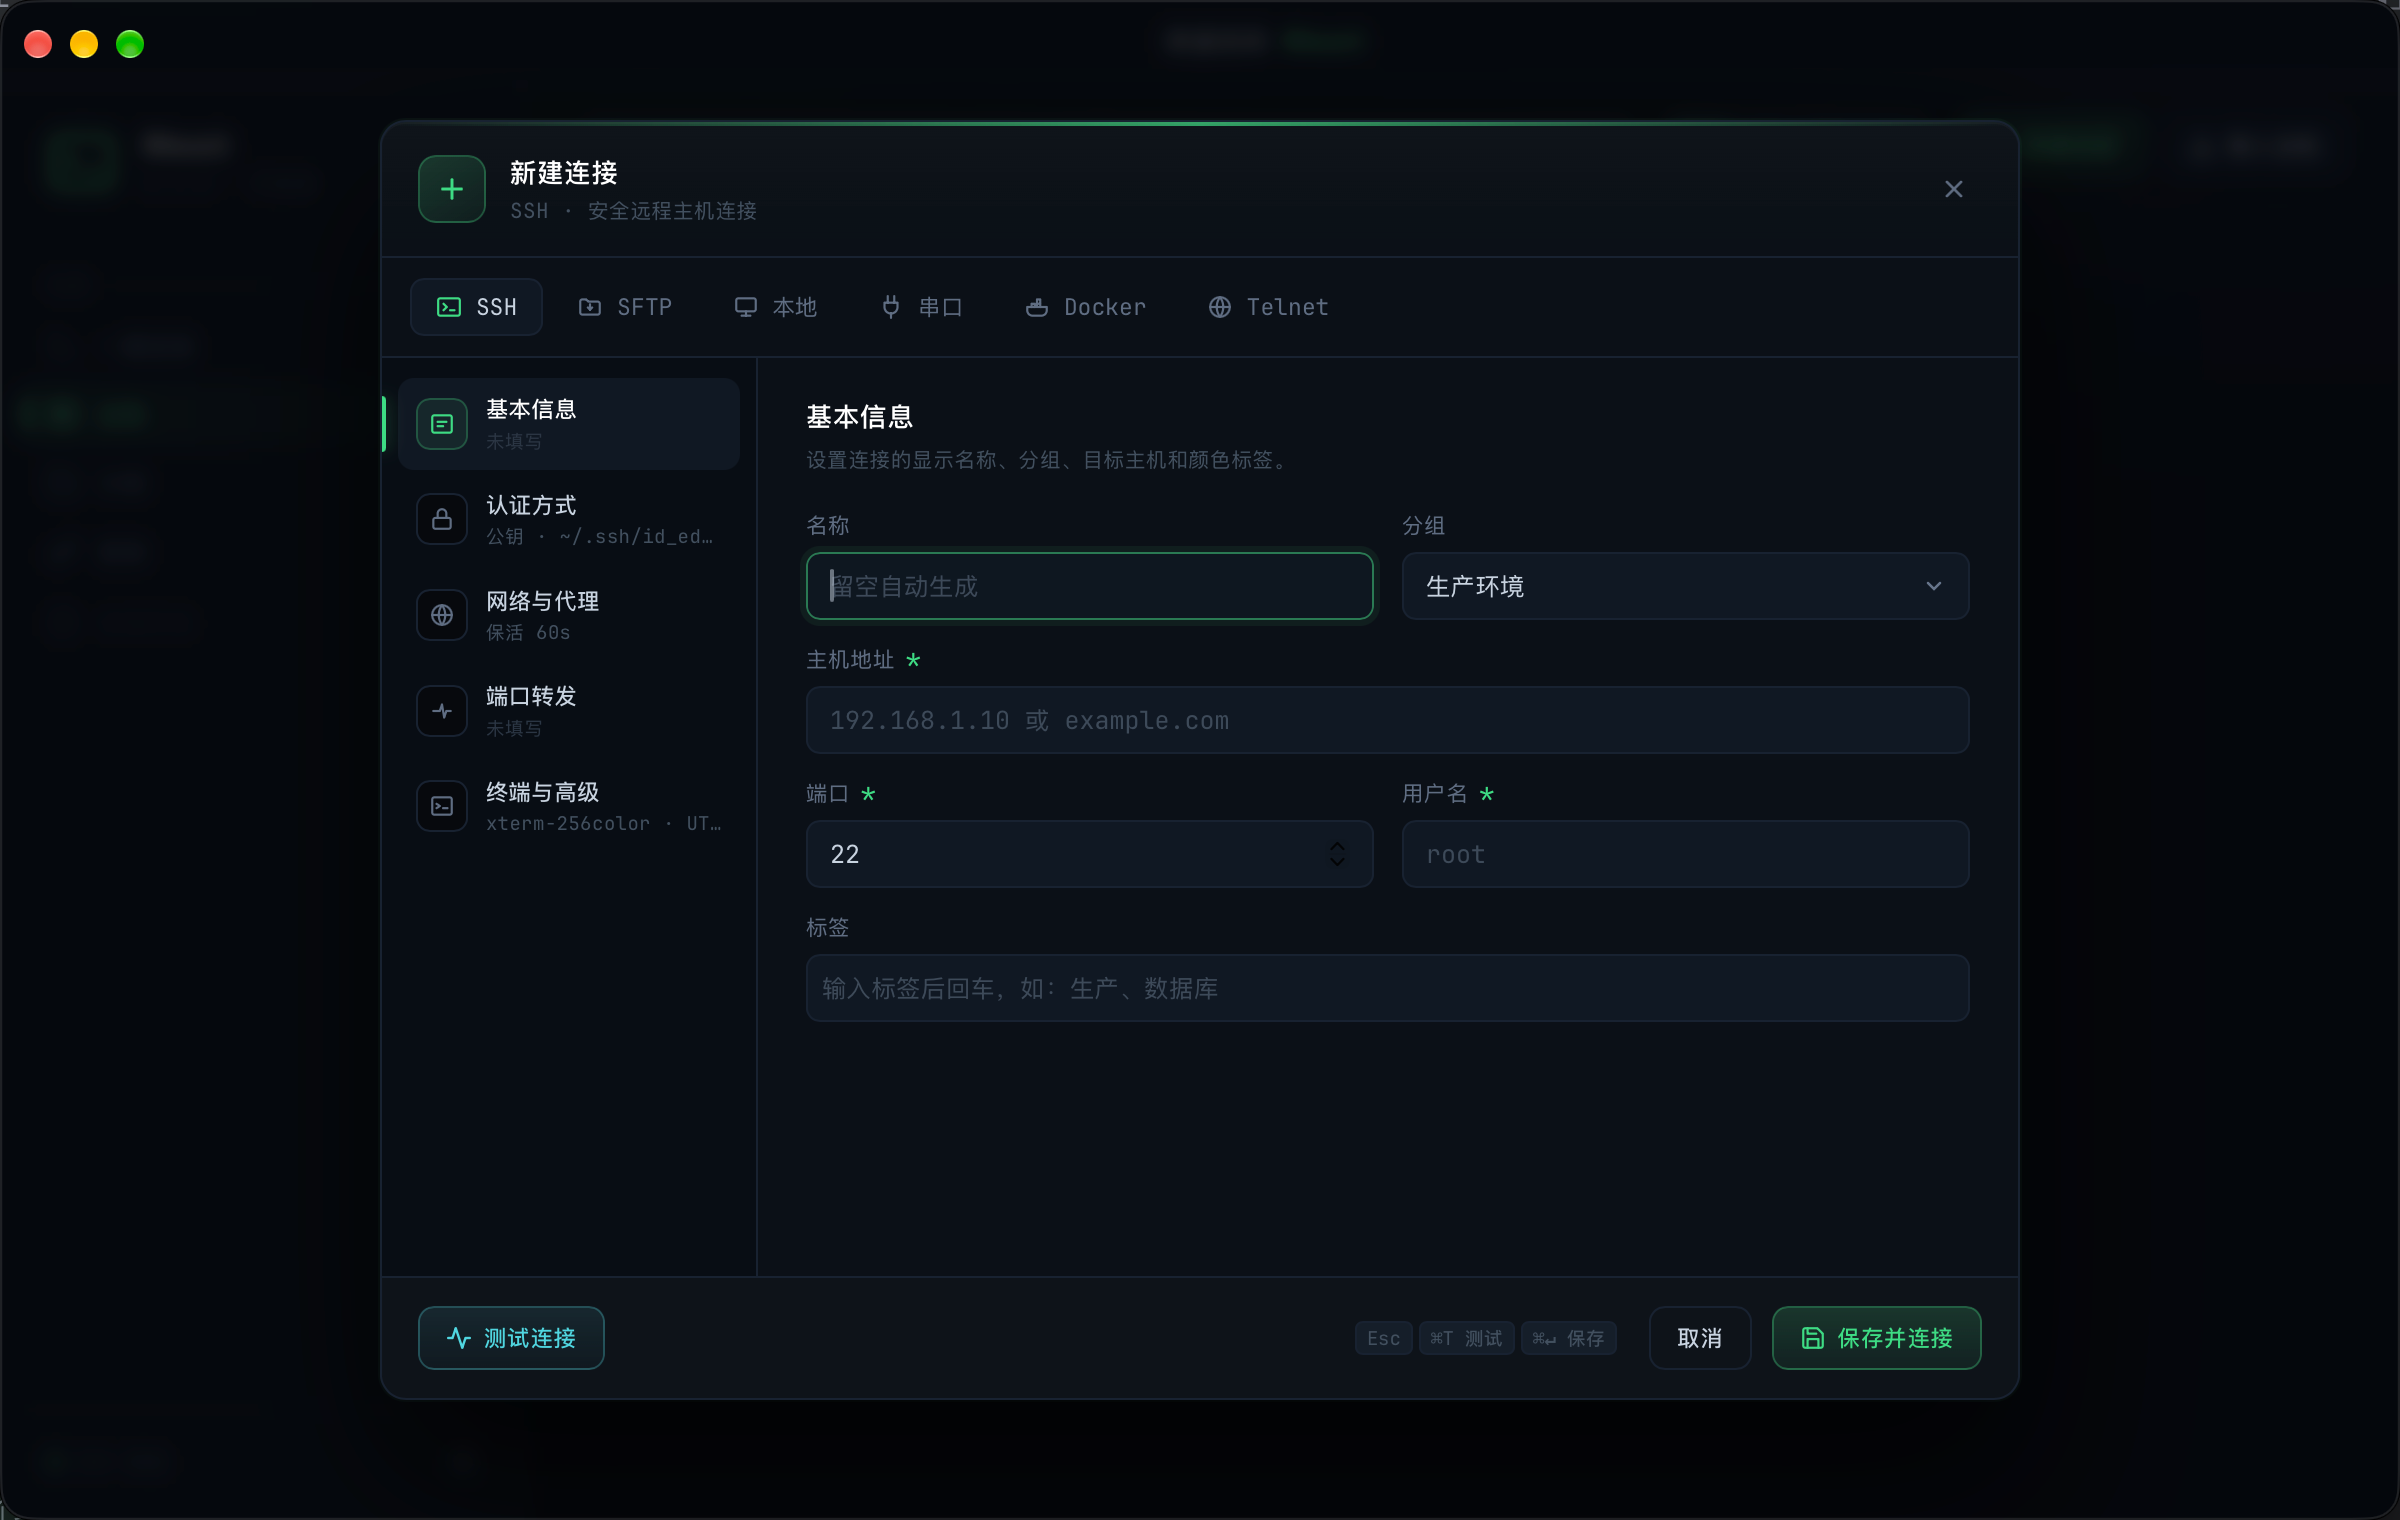Click the folder icon in the SFTP tab

tap(590, 307)
